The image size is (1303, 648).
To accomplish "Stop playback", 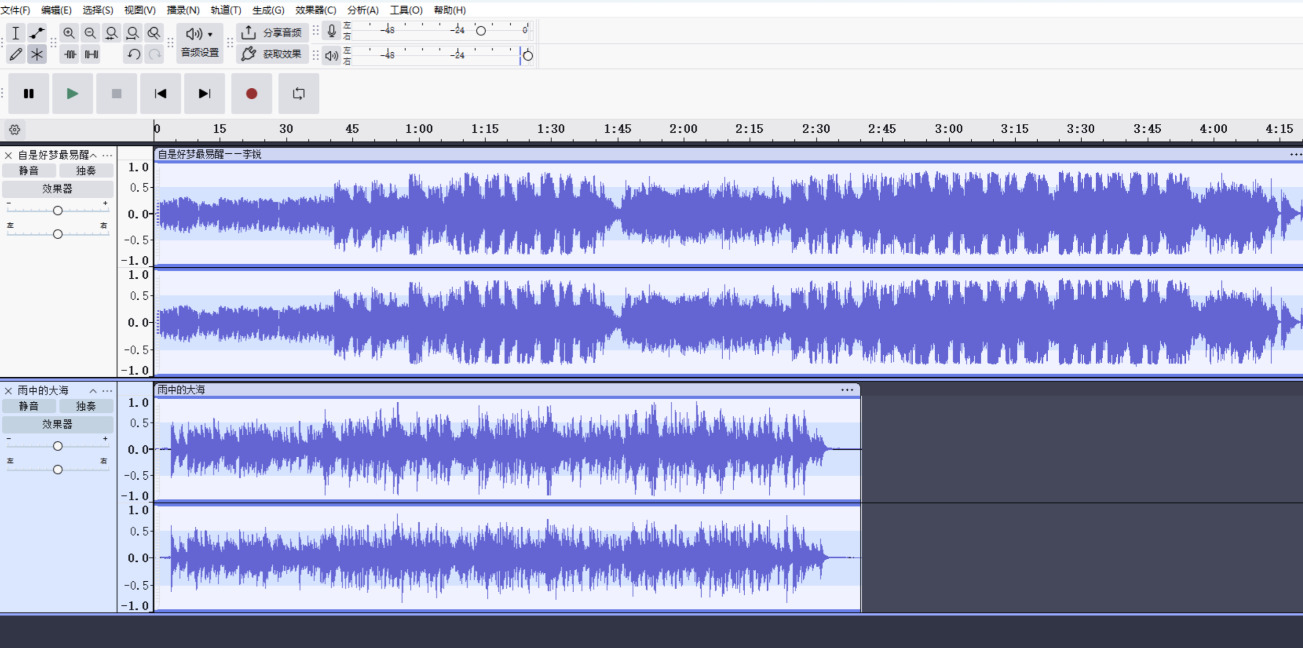I will [x=116, y=94].
